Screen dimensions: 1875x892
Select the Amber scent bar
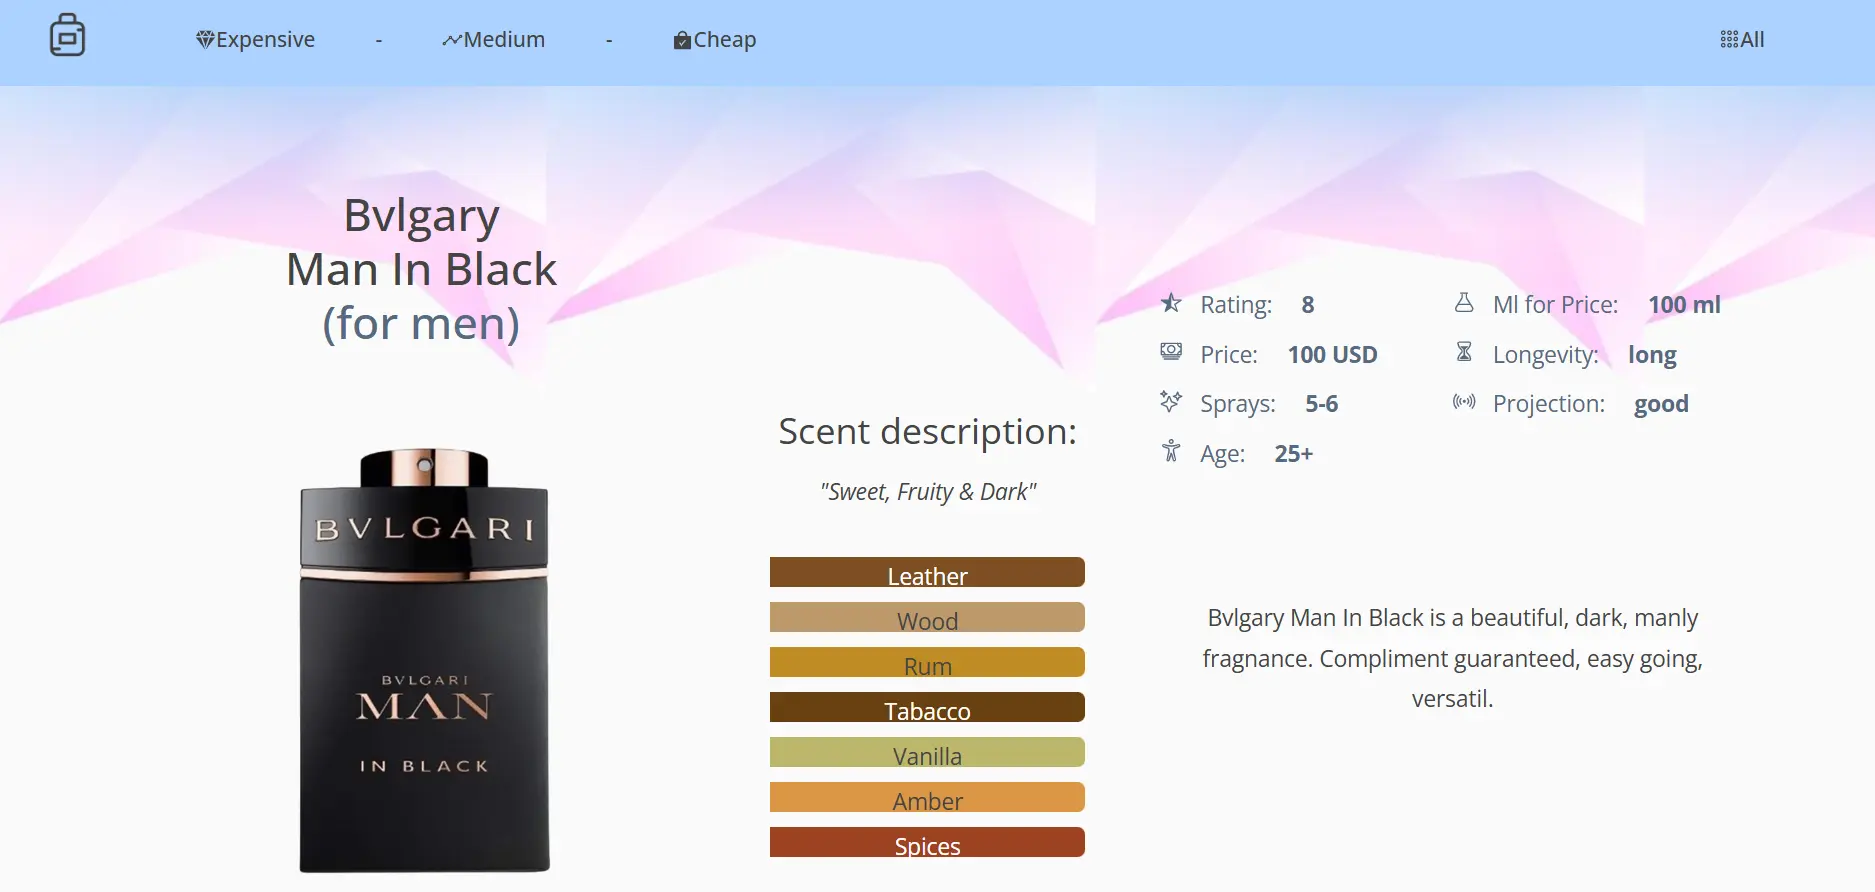click(x=927, y=797)
